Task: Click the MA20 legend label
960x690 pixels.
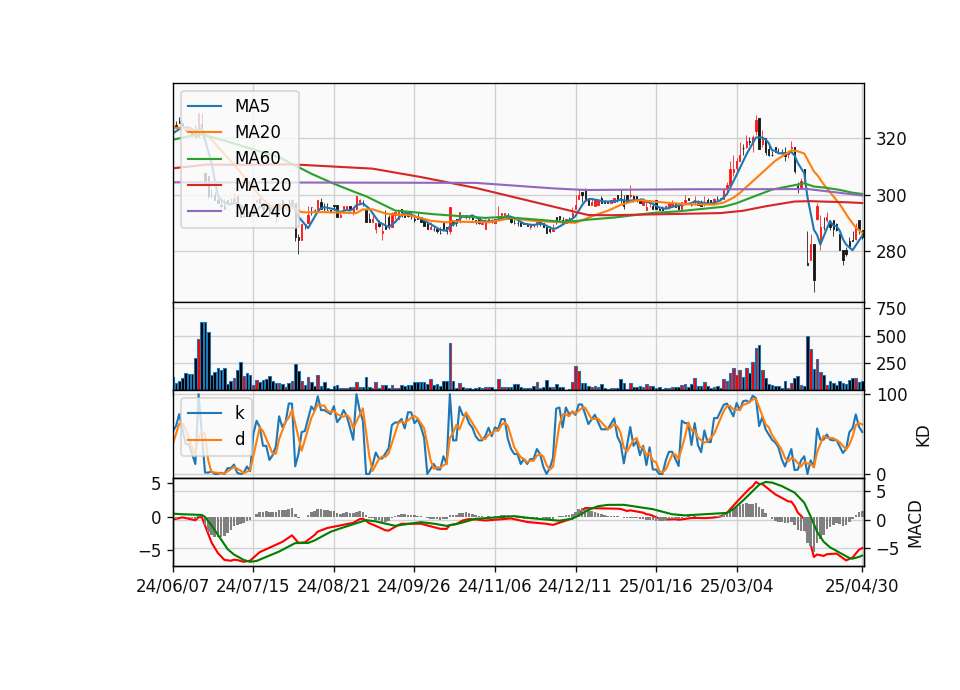Action: (x=257, y=132)
